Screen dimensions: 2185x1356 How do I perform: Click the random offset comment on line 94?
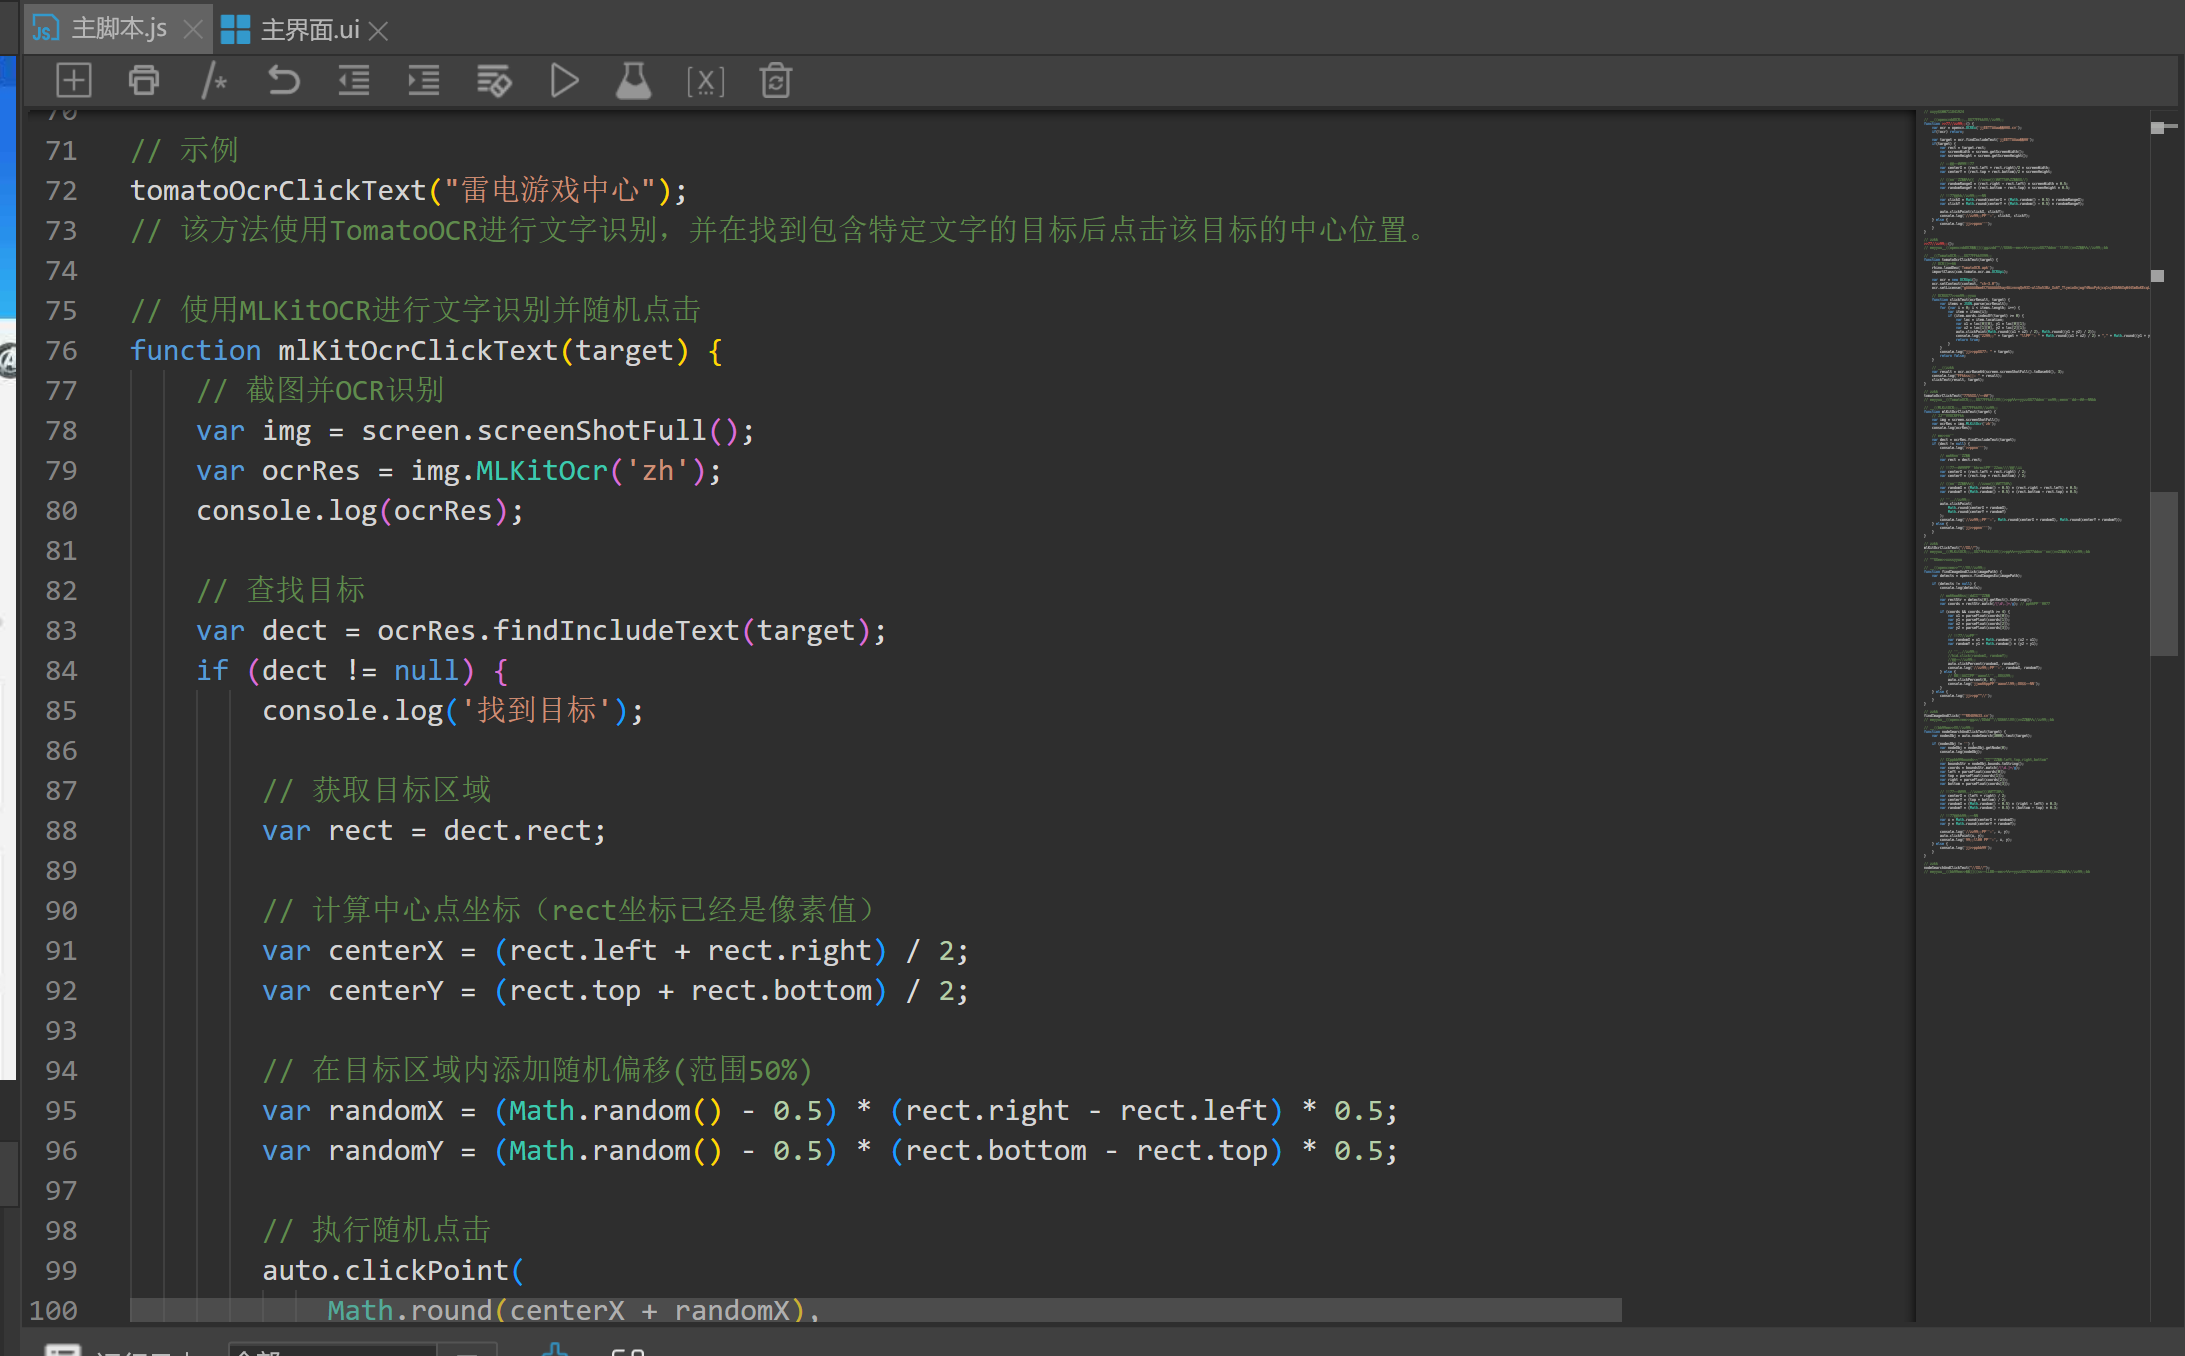[x=537, y=1071]
